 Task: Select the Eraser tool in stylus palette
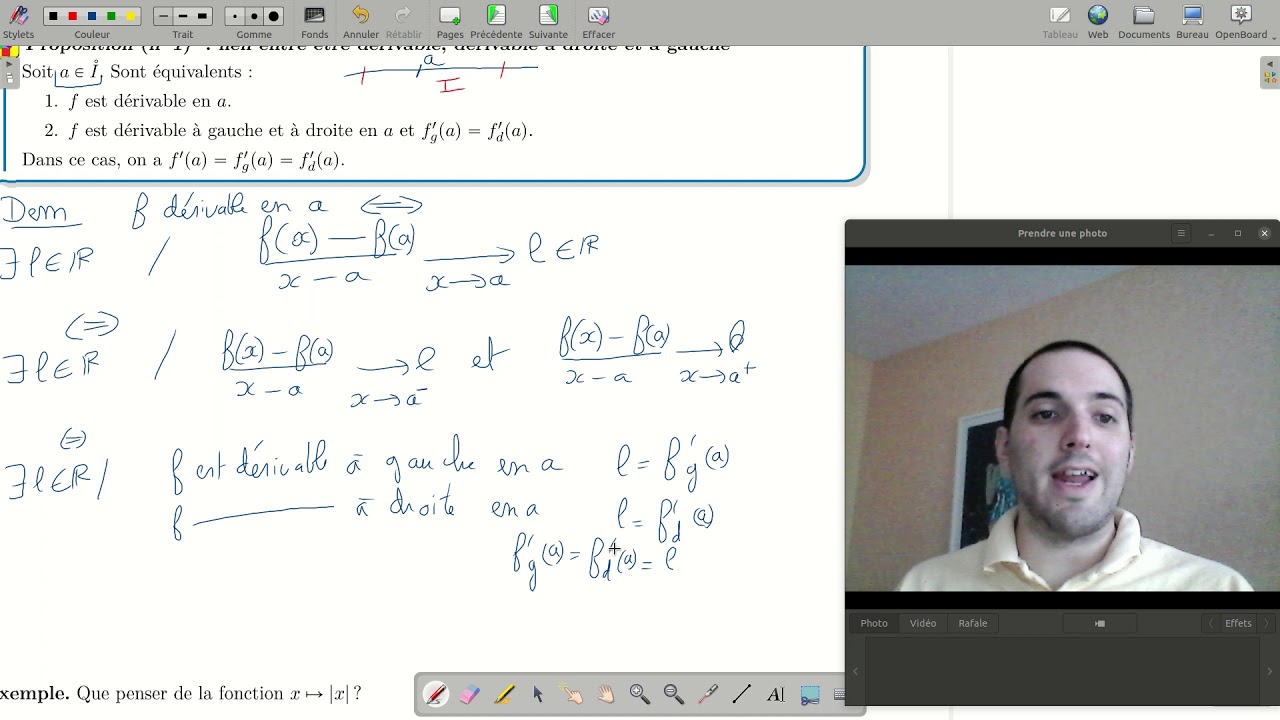(x=469, y=694)
